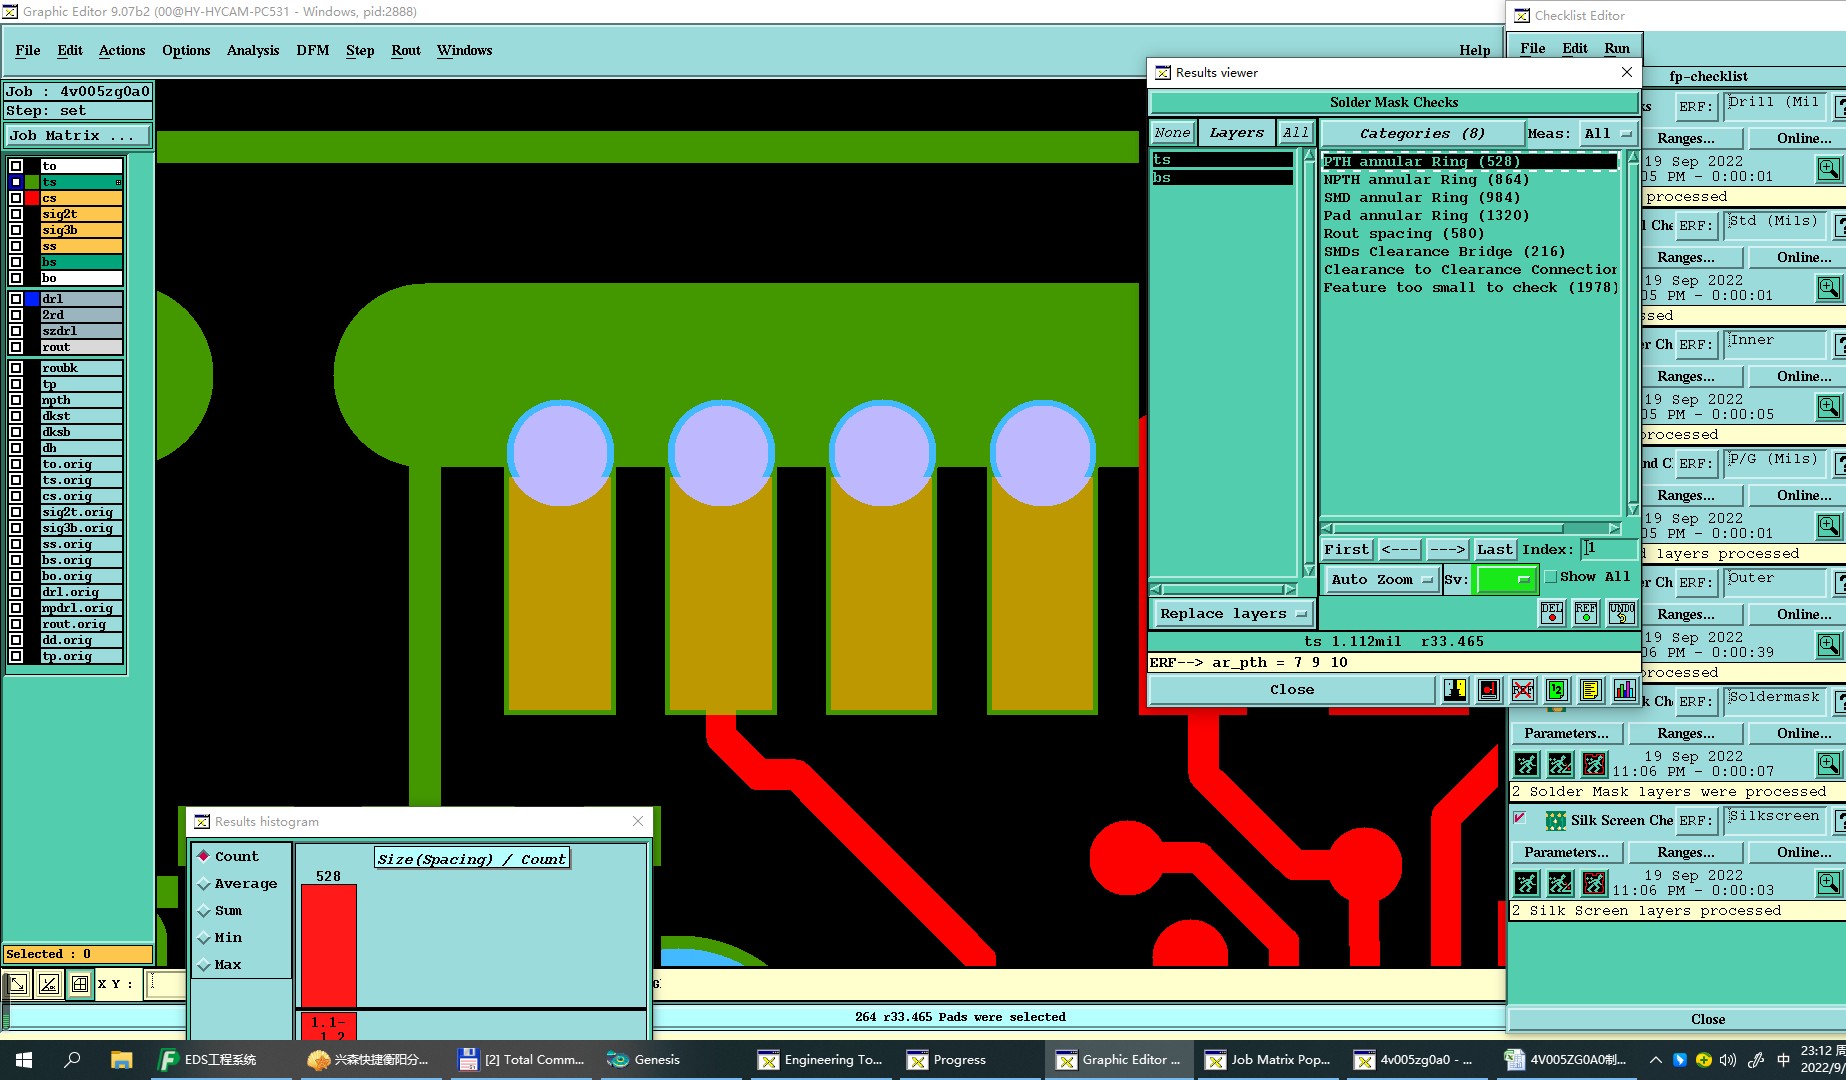Image resolution: width=1846 pixels, height=1080 pixels.
Task: Click the zoom-area icon beside X Y field
Action: tap(17, 984)
